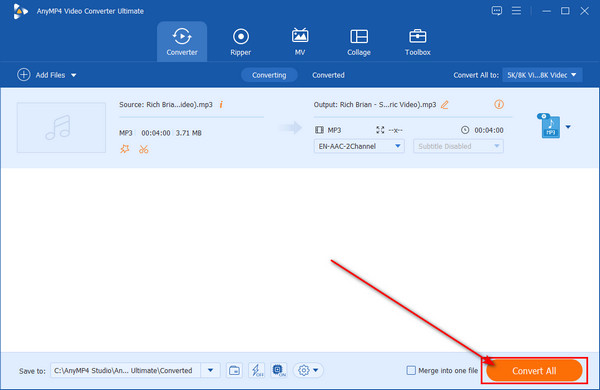Rename output file with pencil icon

coord(445,104)
